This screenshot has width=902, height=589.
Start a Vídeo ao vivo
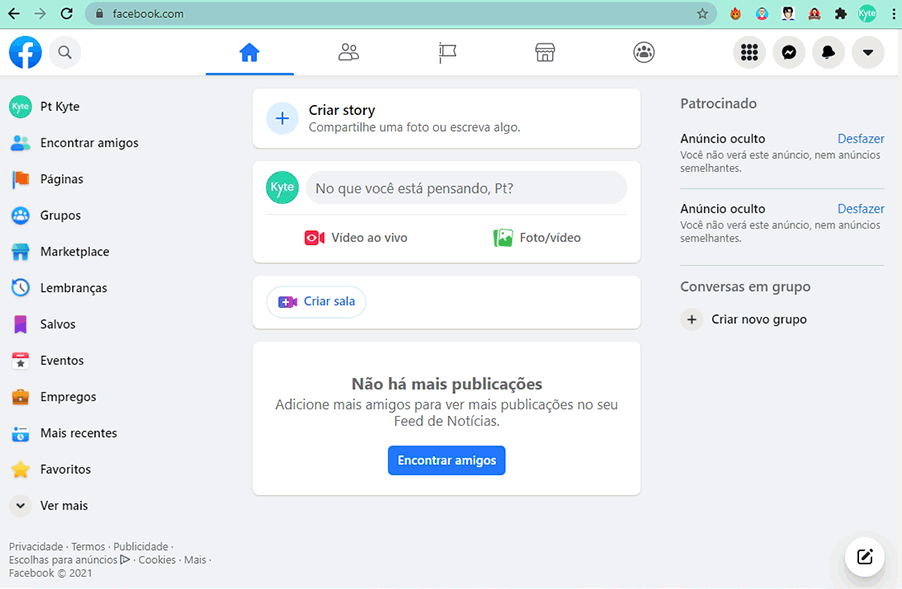coord(356,238)
